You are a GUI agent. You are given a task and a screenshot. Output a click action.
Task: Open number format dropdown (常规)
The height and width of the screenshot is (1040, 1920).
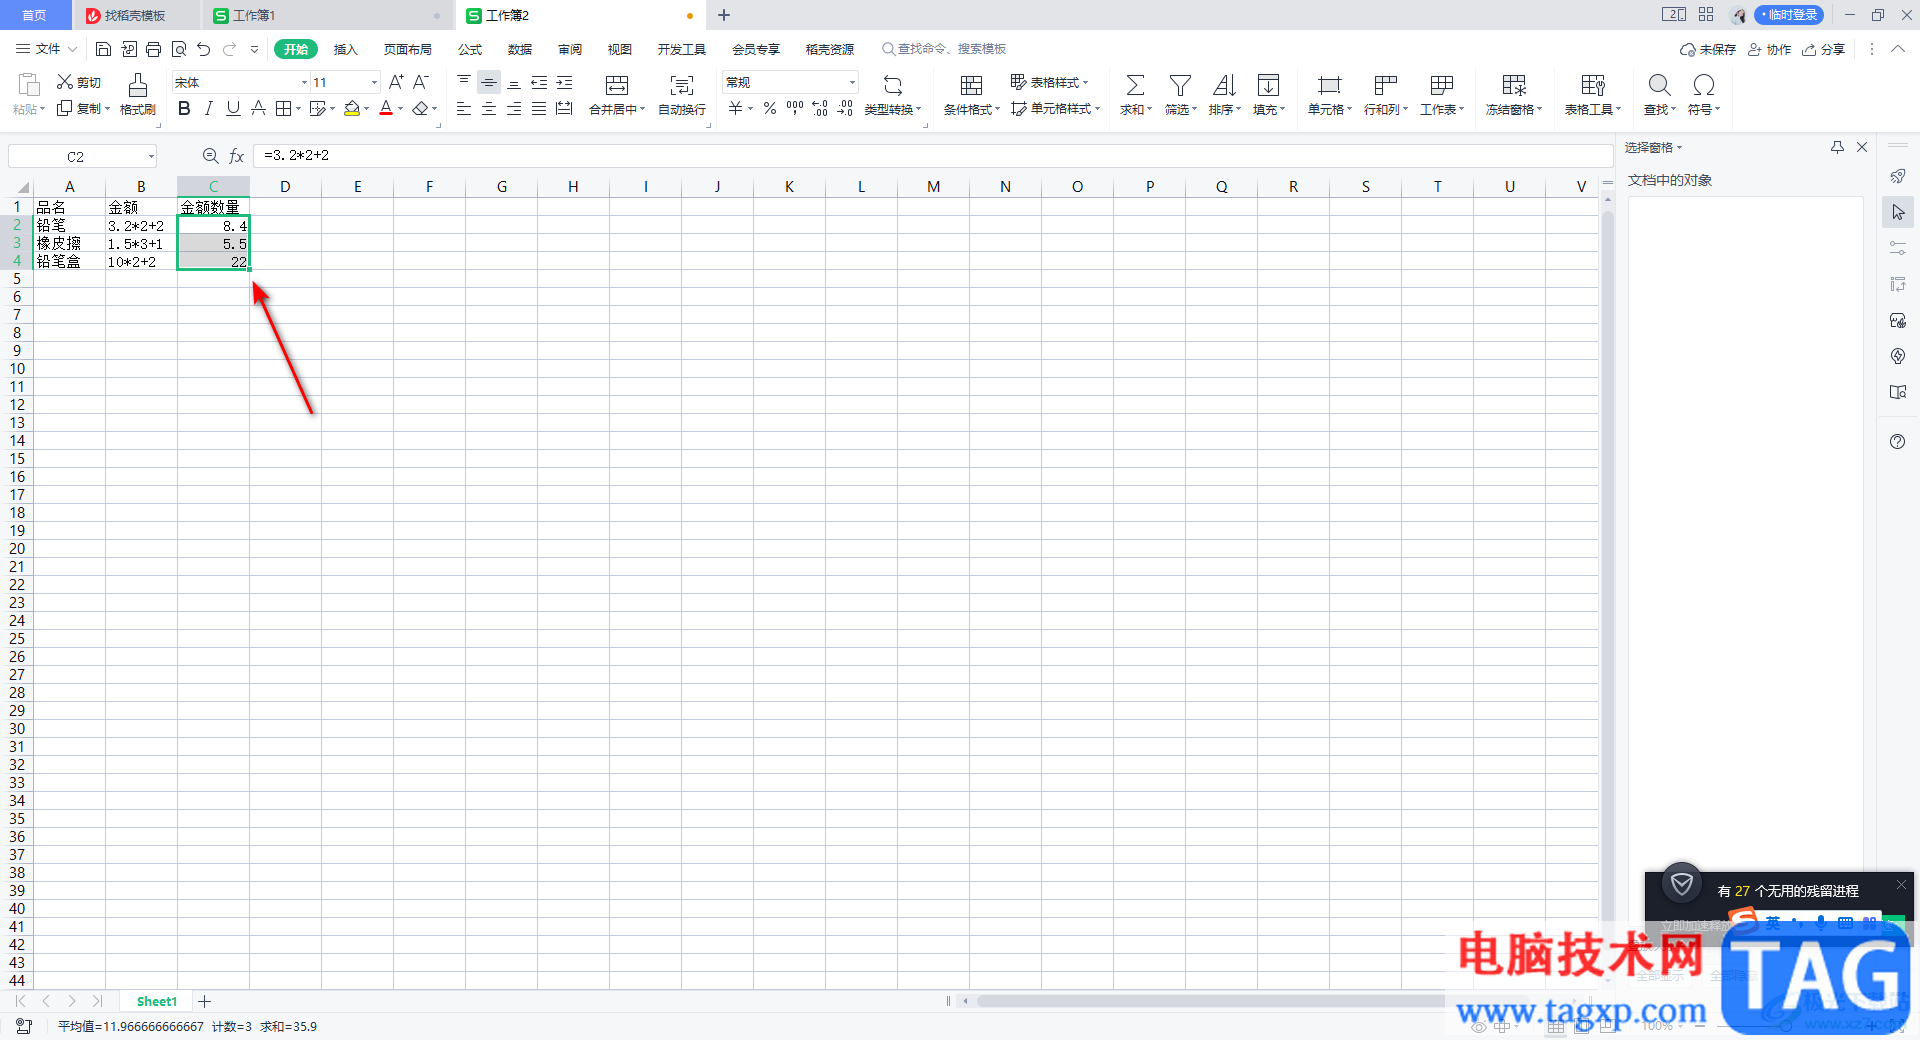(852, 82)
